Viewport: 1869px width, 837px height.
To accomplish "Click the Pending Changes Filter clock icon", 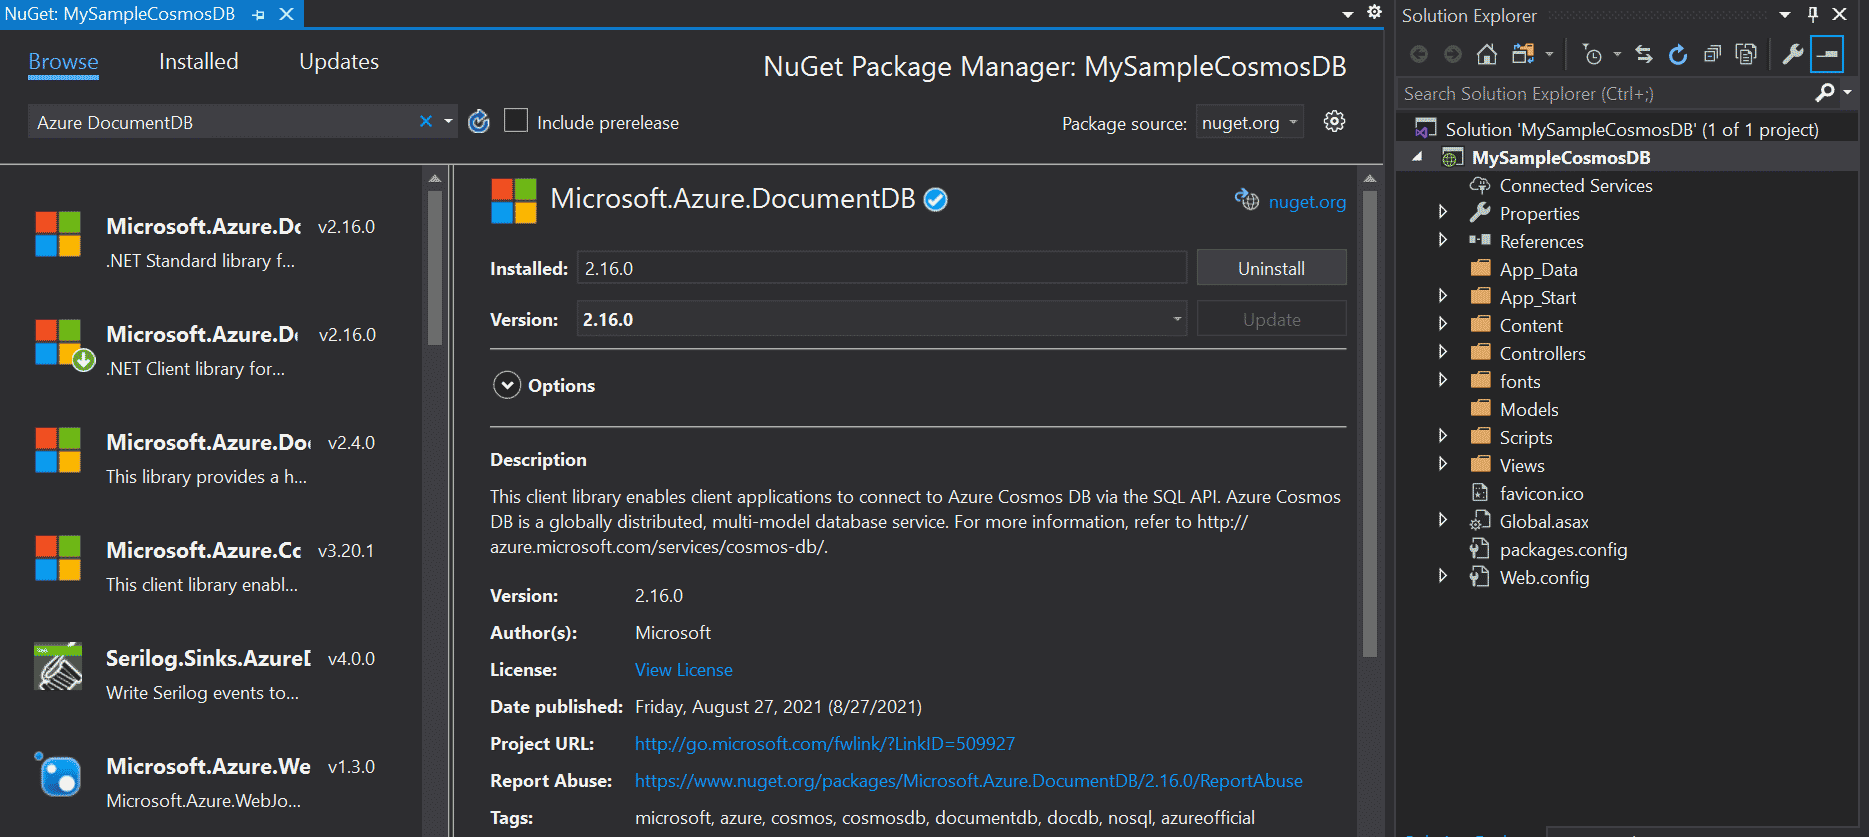I will pos(1593,54).
